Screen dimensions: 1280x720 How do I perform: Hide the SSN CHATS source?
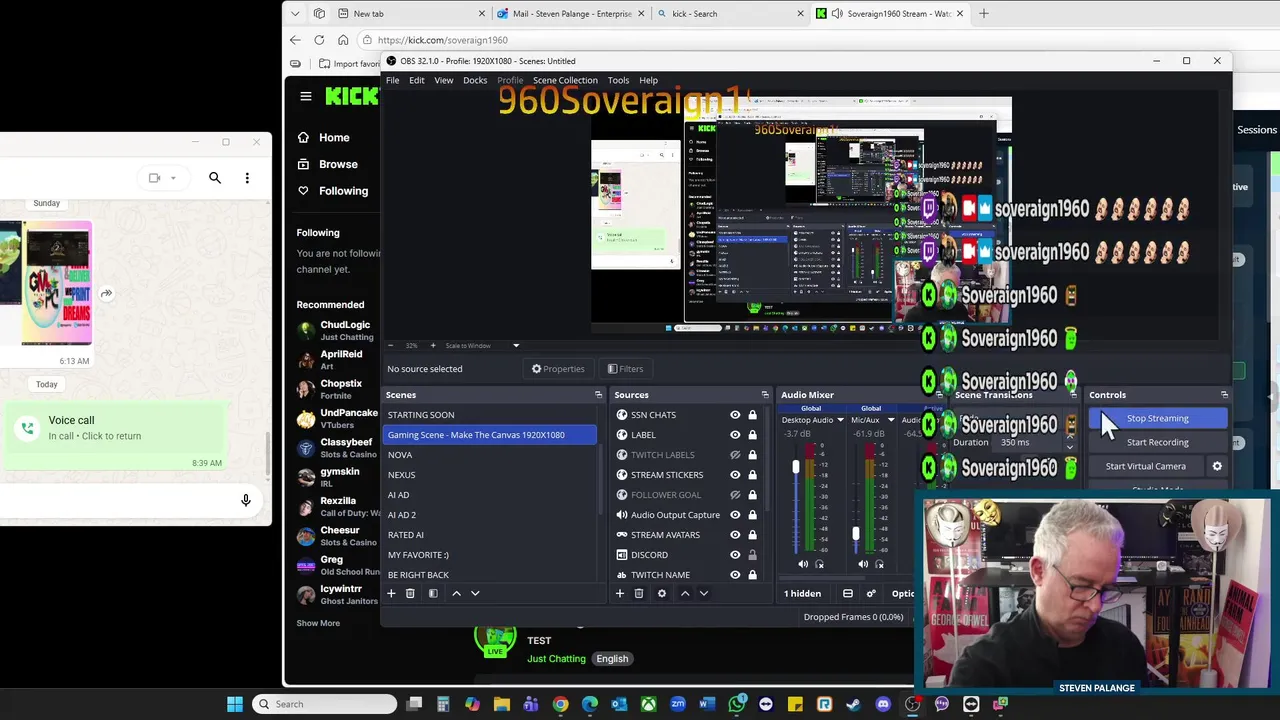click(x=735, y=415)
